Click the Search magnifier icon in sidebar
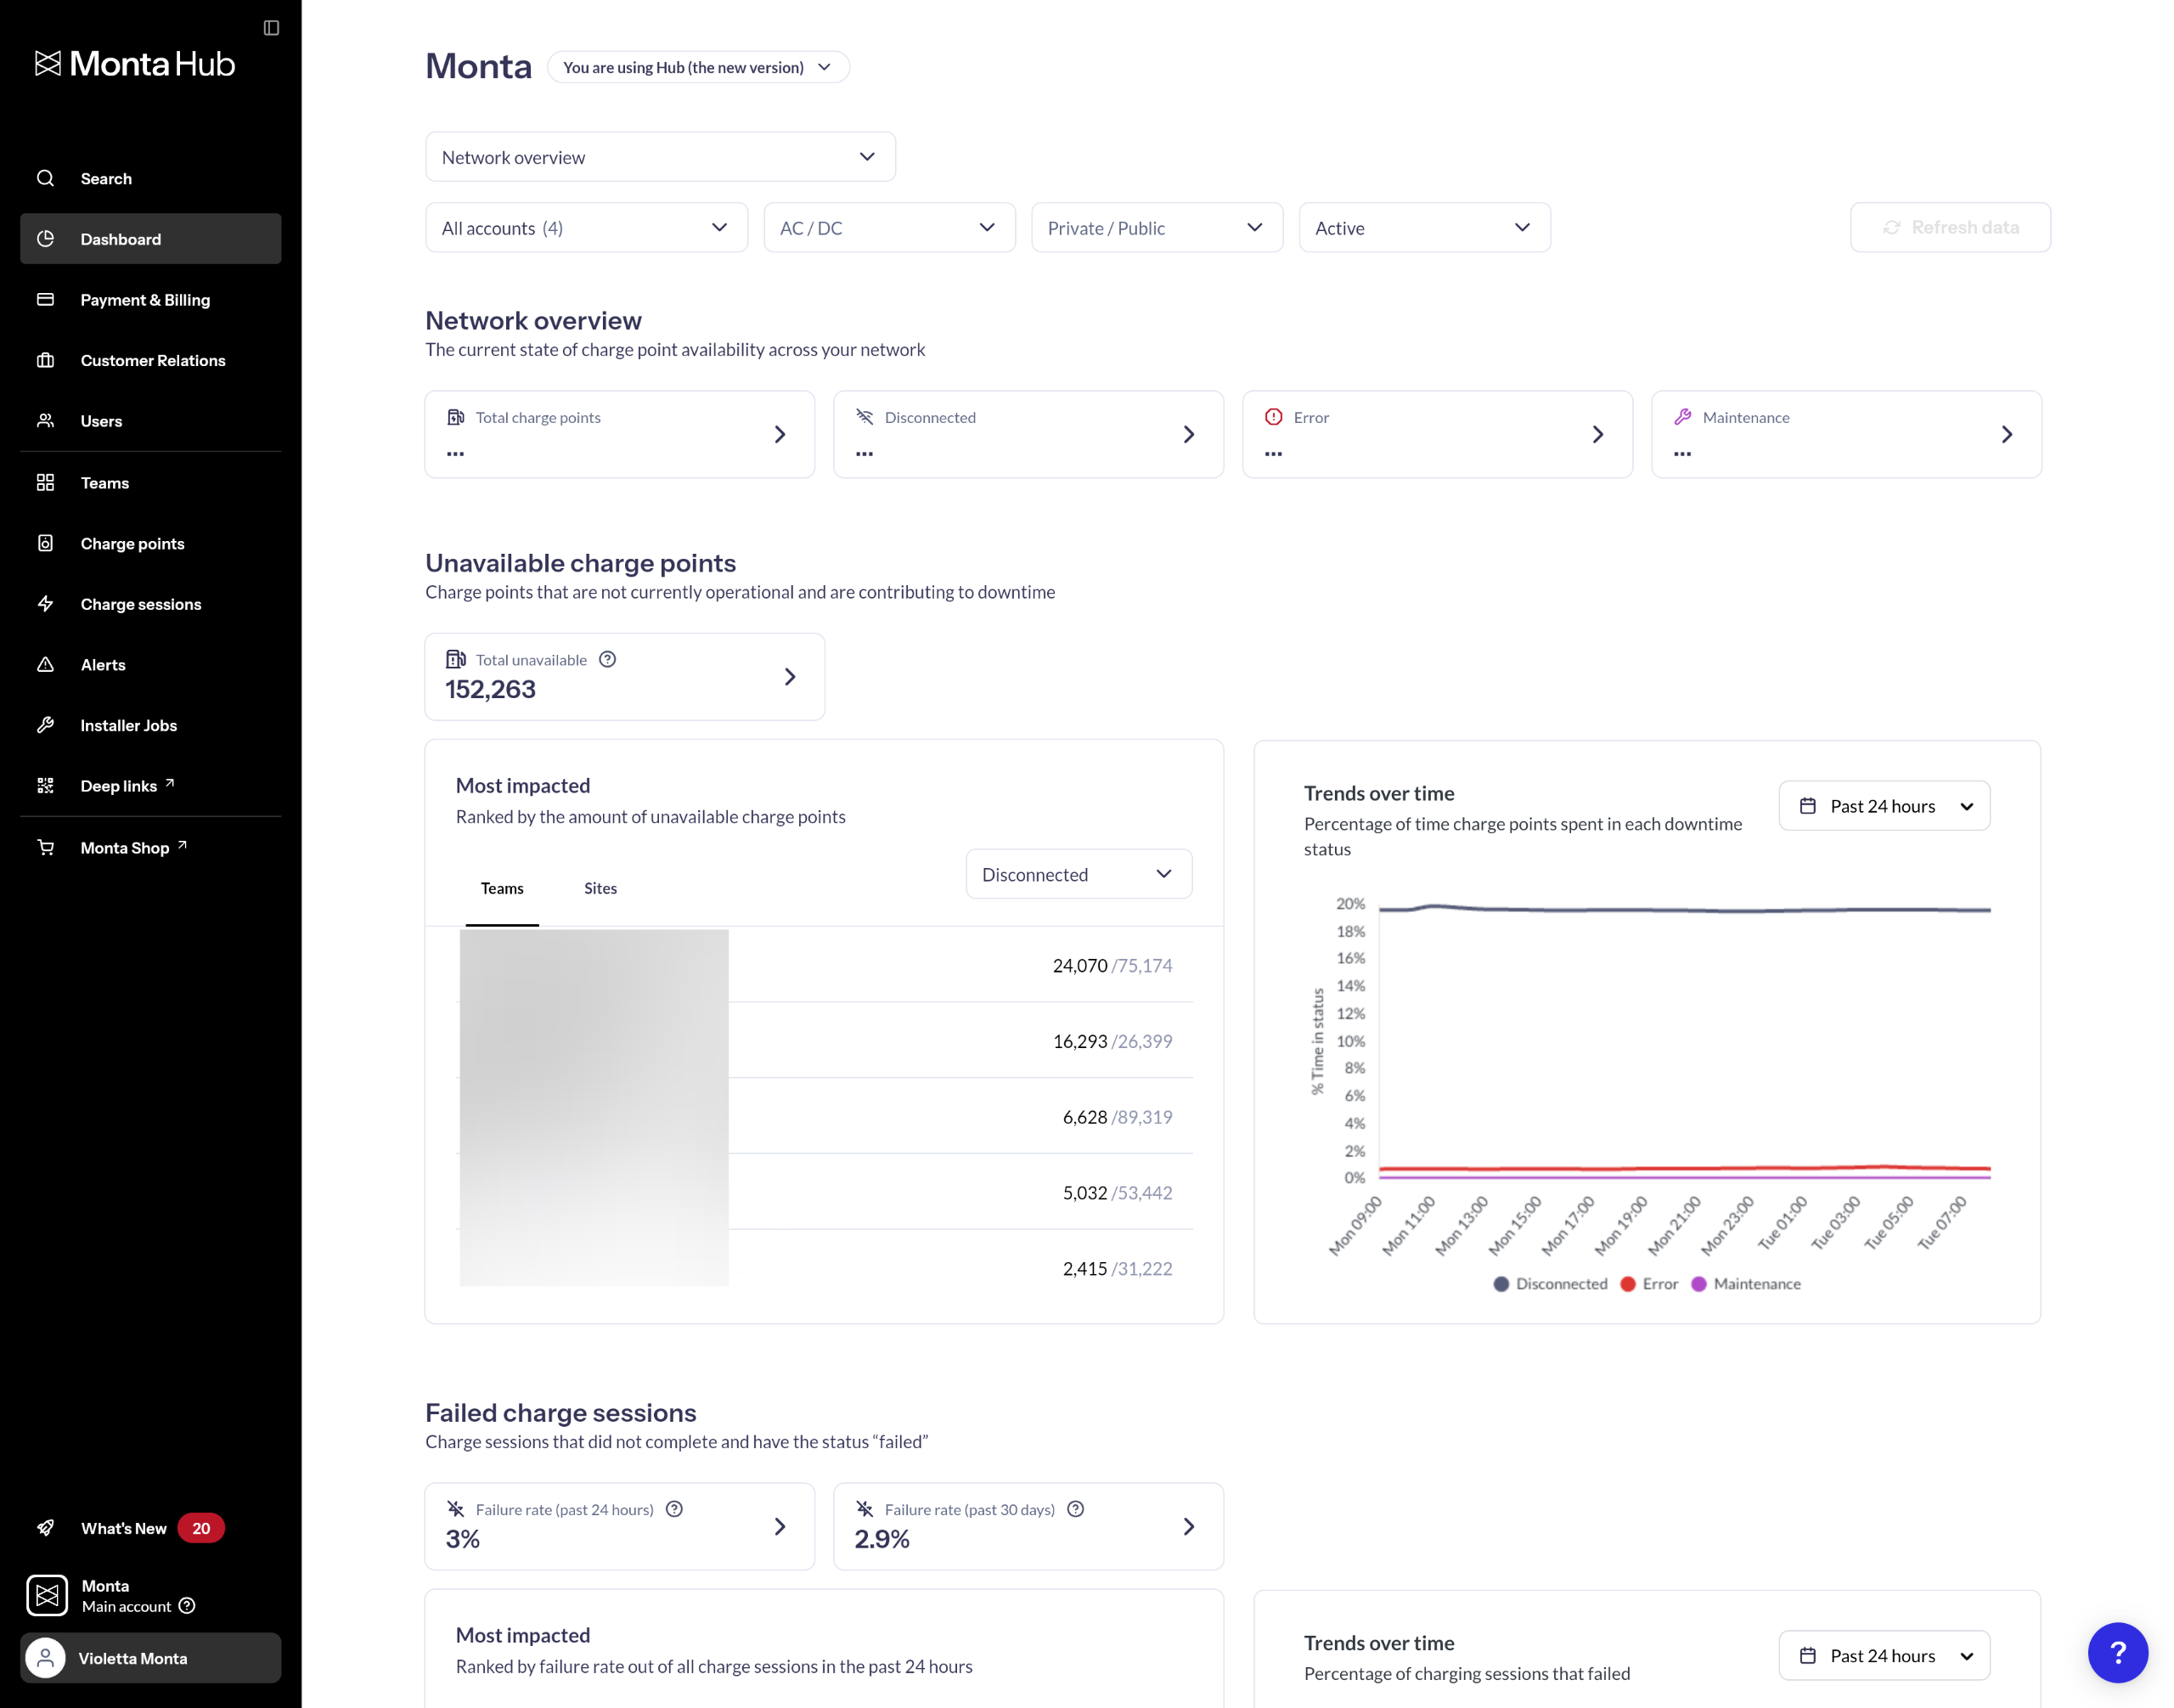2174x1708 pixels. pos(46,178)
